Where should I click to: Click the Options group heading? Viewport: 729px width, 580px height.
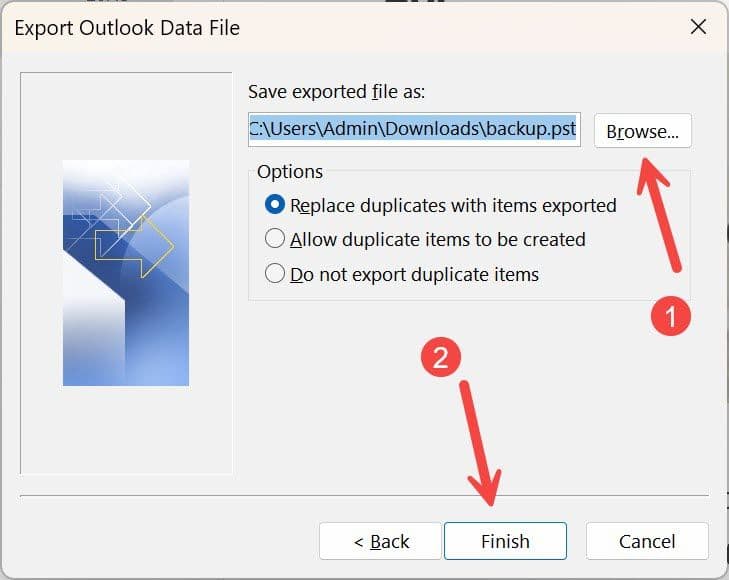[x=290, y=171]
